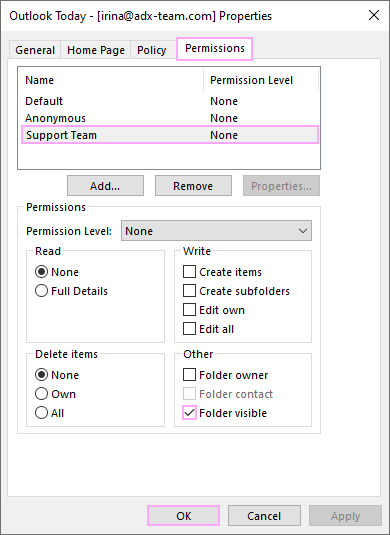Click None permission level for Support Team
Image resolution: width=390 pixels, height=535 pixels.
point(224,135)
